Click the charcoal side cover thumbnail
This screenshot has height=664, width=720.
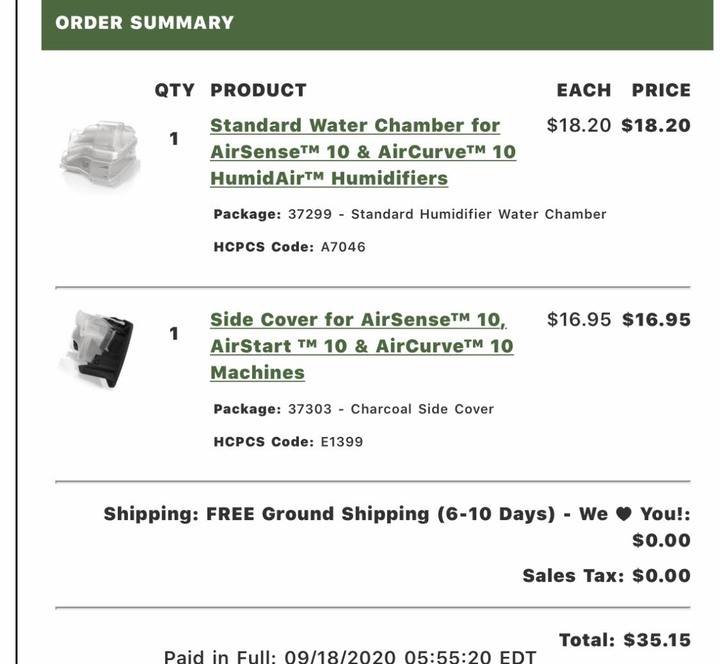click(x=98, y=349)
